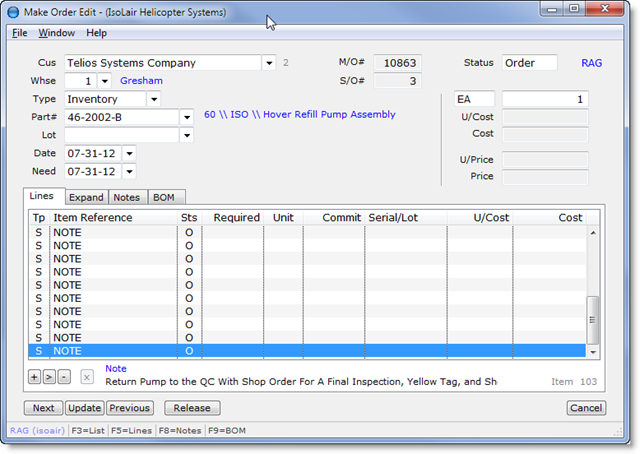
Task: Click the application icon in title bar
Action: click(x=13, y=12)
